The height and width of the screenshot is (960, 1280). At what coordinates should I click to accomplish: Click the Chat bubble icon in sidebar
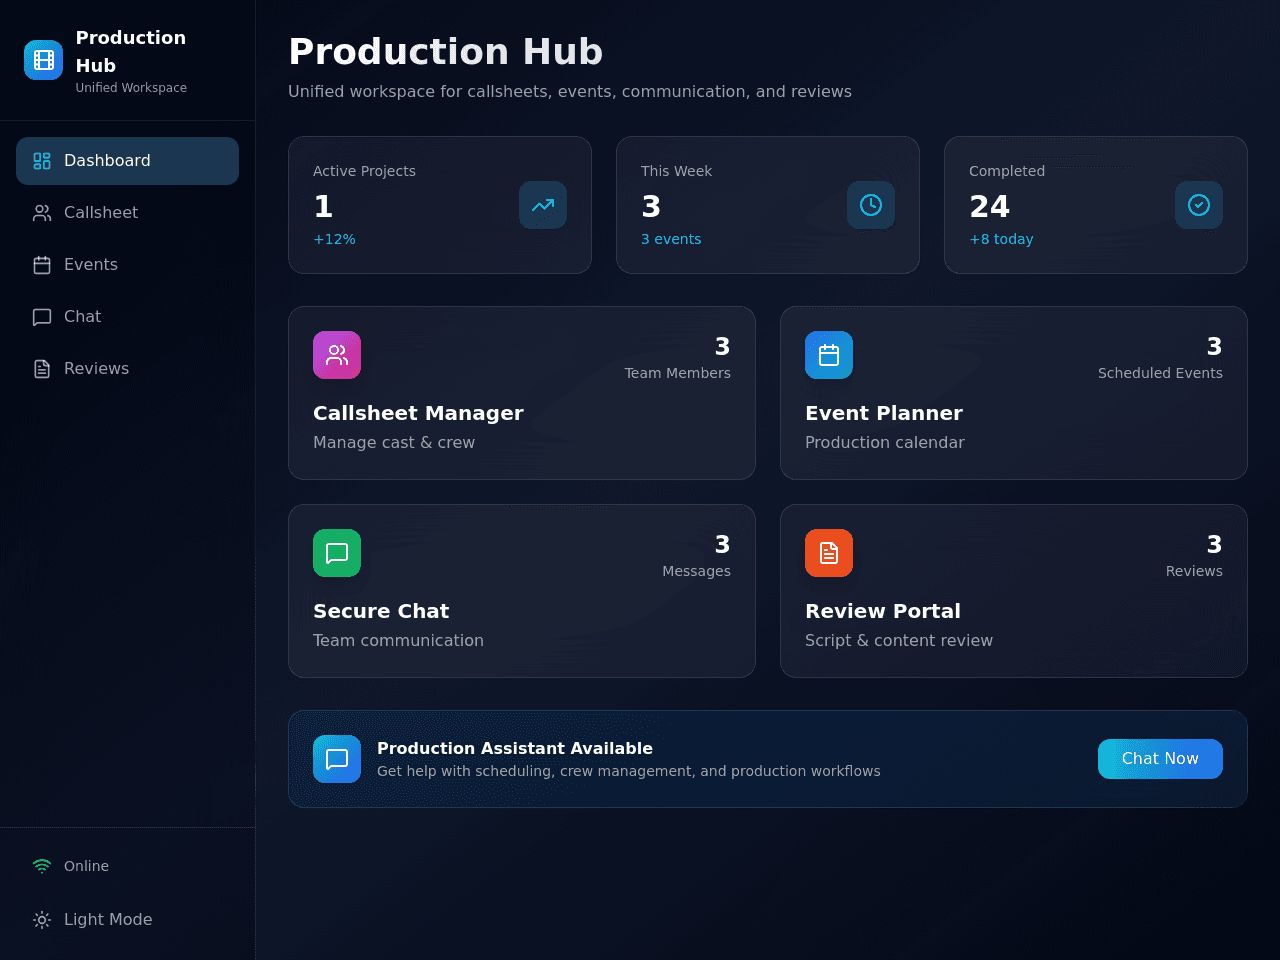42,317
